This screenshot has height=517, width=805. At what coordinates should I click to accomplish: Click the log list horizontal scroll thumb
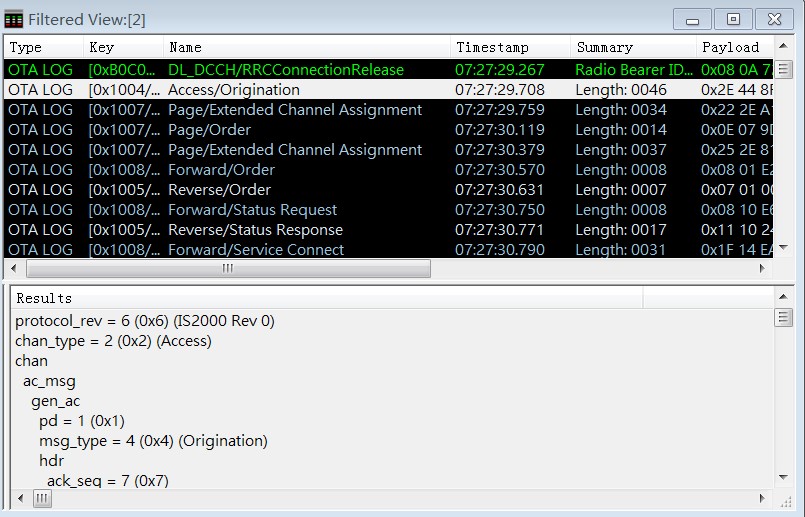coord(228,268)
